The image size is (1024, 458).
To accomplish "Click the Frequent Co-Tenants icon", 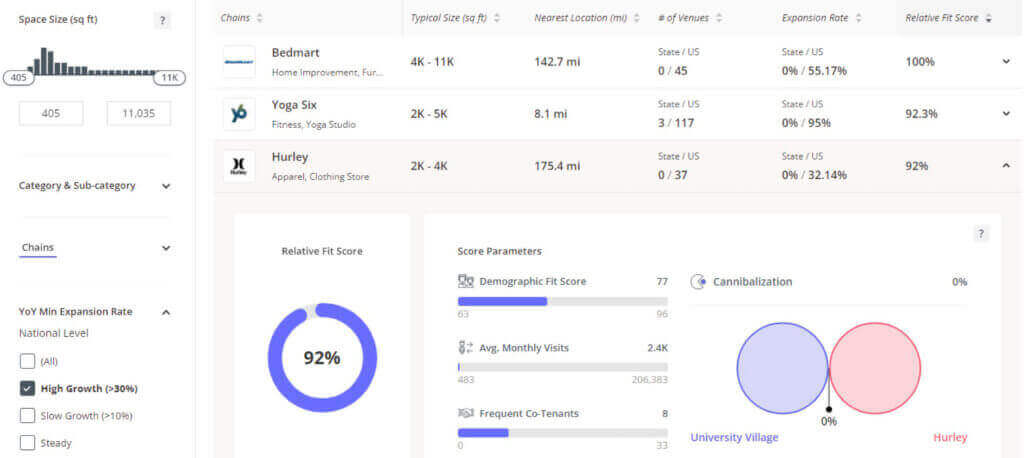I will pos(465,414).
